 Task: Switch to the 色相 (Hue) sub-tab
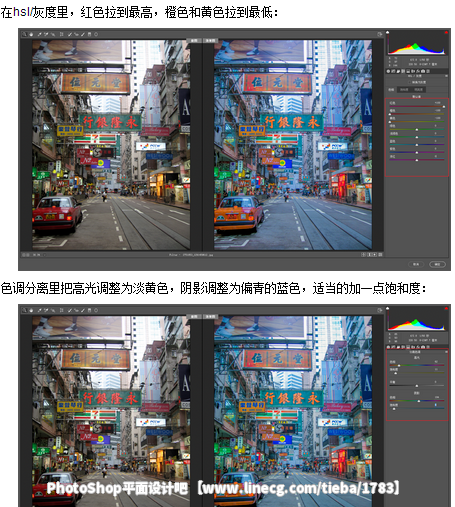click(x=391, y=90)
